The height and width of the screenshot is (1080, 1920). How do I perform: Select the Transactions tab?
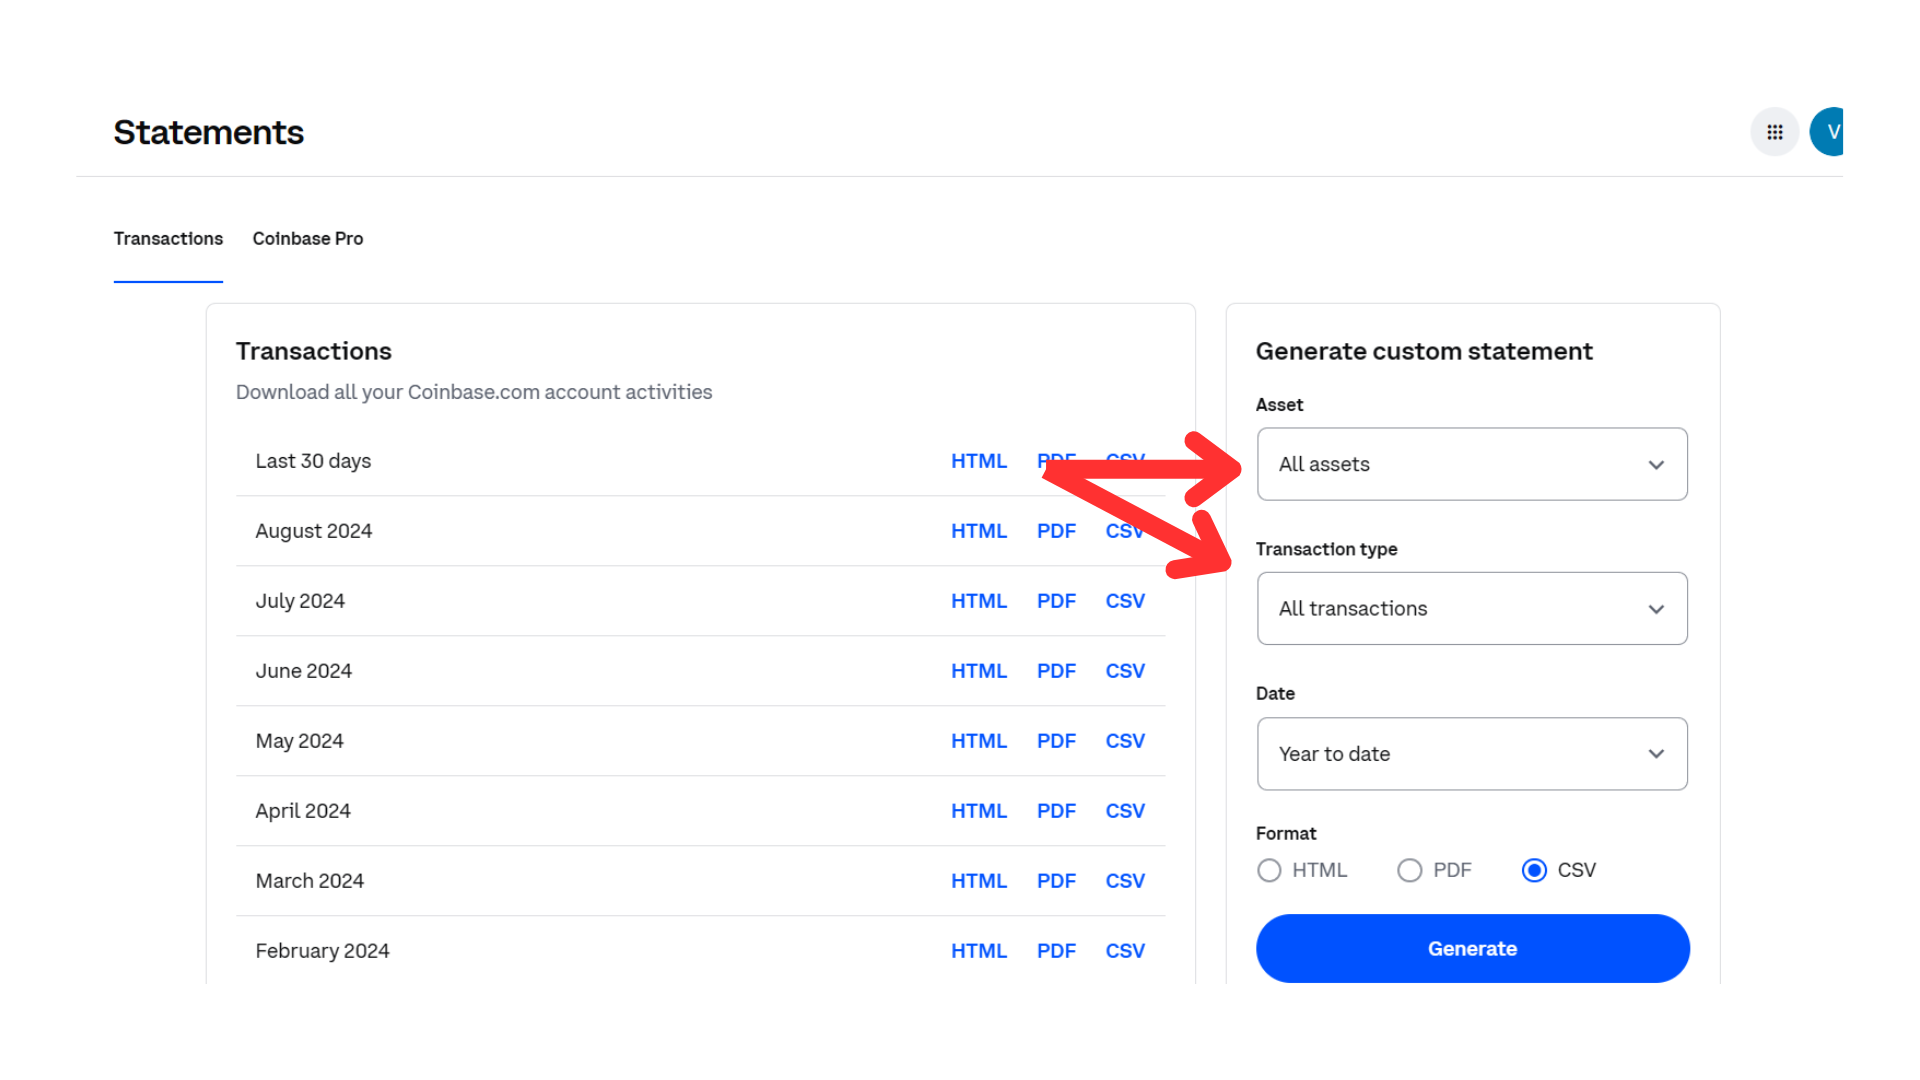[x=168, y=239]
